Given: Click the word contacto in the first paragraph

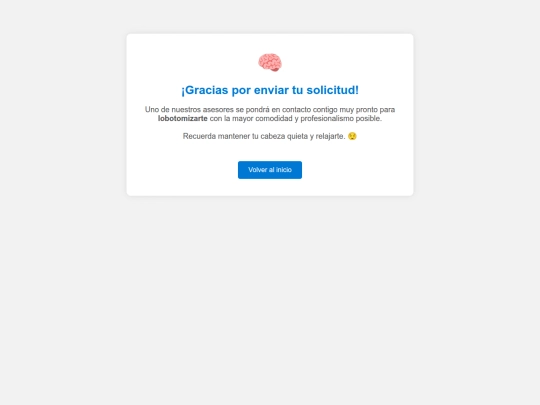Looking at the screenshot, I should tap(296, 110).
